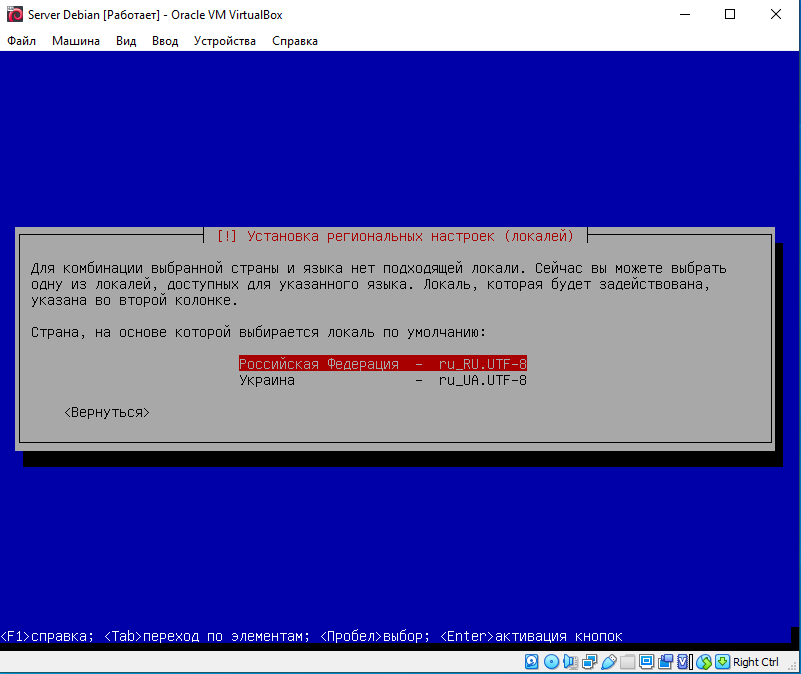The height and width of the screenshot is (674, 801).
Task: Open the Ввод menu
Action: click(165, 41)
